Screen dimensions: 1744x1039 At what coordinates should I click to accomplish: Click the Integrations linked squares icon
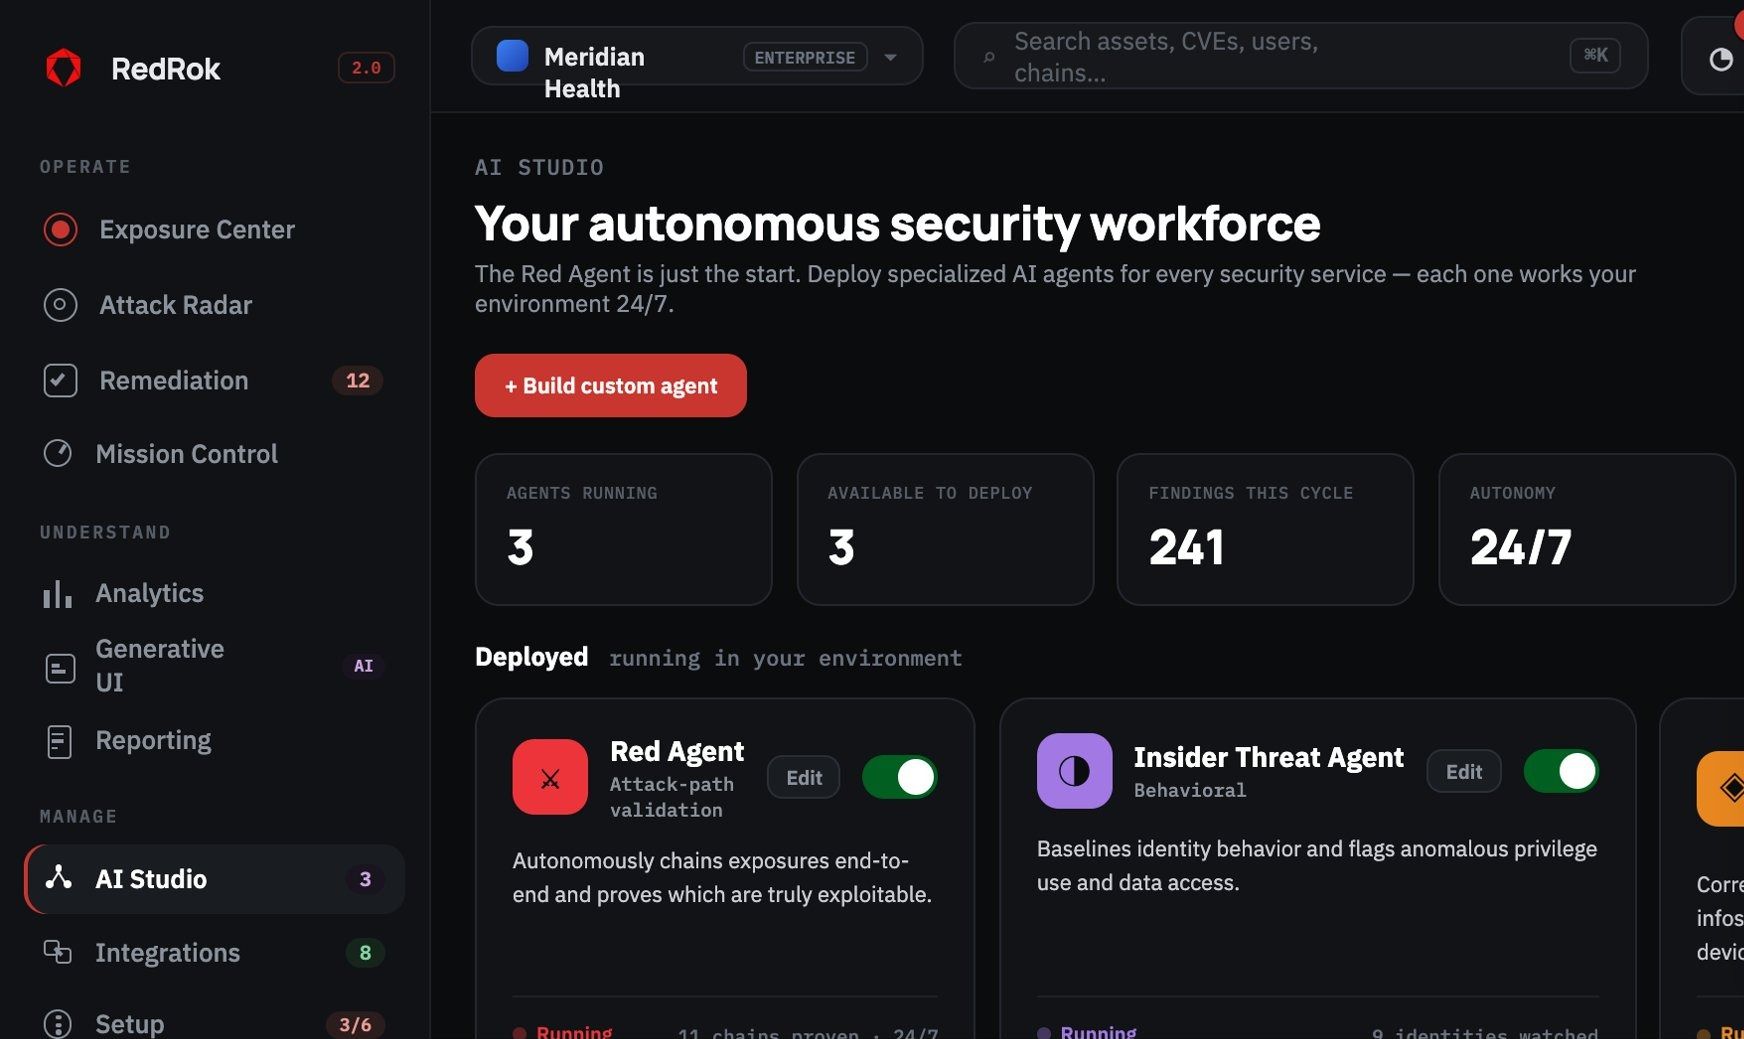click(57, 952)
